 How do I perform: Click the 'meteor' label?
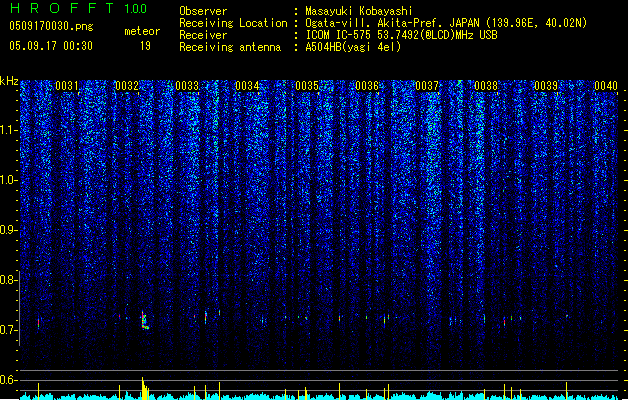142,31
